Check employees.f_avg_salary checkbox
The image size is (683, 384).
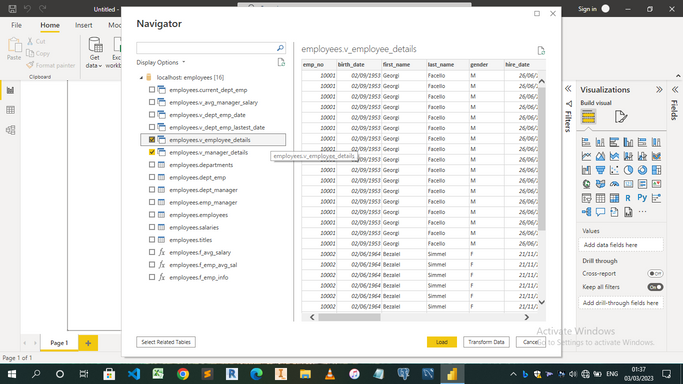tap(152, 252)
